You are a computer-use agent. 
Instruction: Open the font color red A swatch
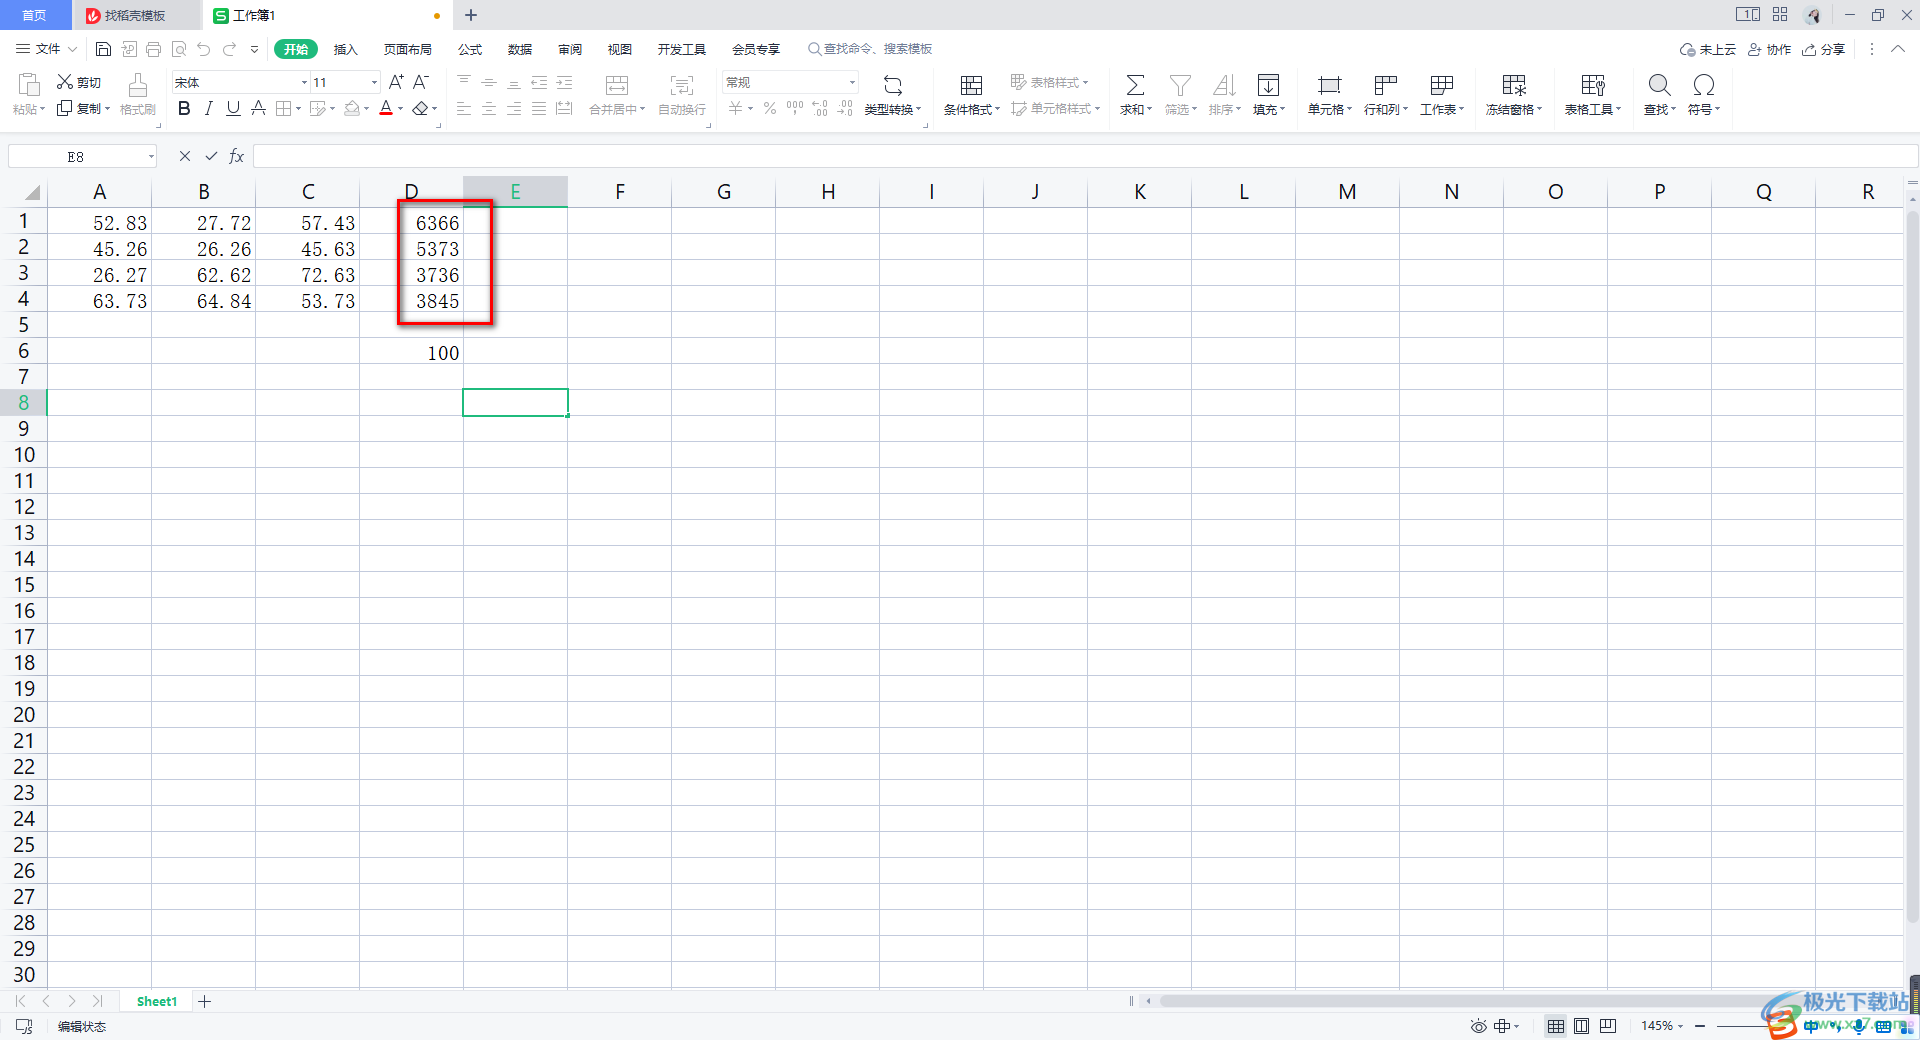(386, 108)
